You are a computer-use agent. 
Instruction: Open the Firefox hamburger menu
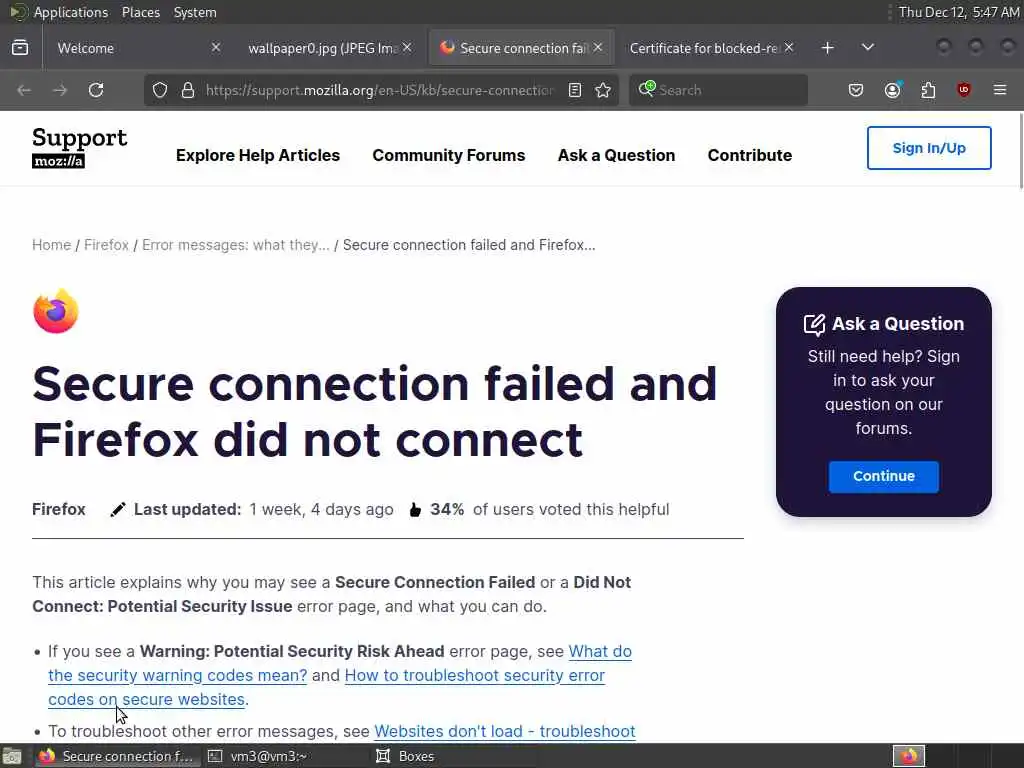(1000, 90)
